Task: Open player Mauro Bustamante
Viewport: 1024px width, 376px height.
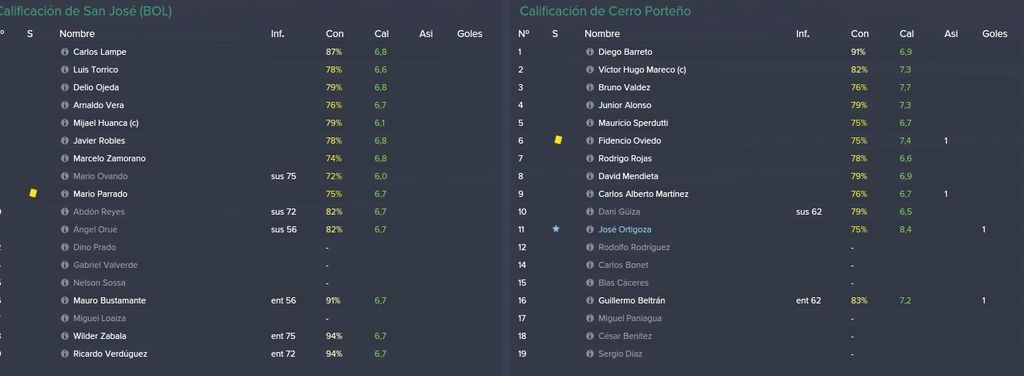Action: click(x=110, y=301)
